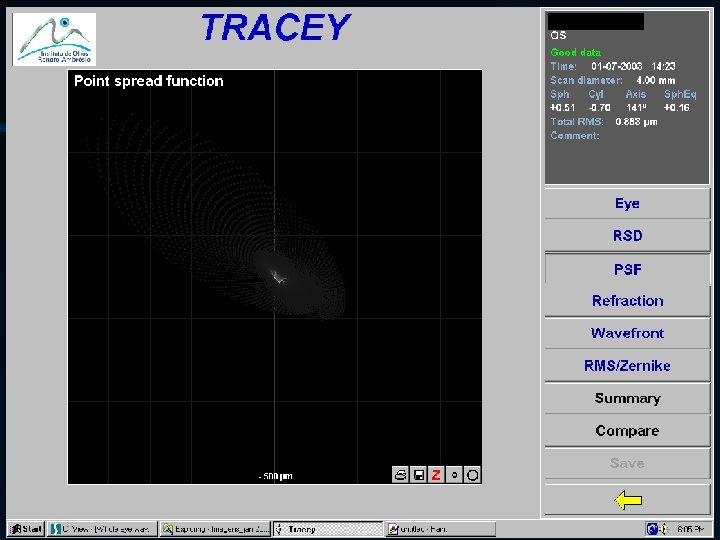Toggle the red Z Zernike icon
The width and height of the screenshot is (720, 540).
coord(436,474)
